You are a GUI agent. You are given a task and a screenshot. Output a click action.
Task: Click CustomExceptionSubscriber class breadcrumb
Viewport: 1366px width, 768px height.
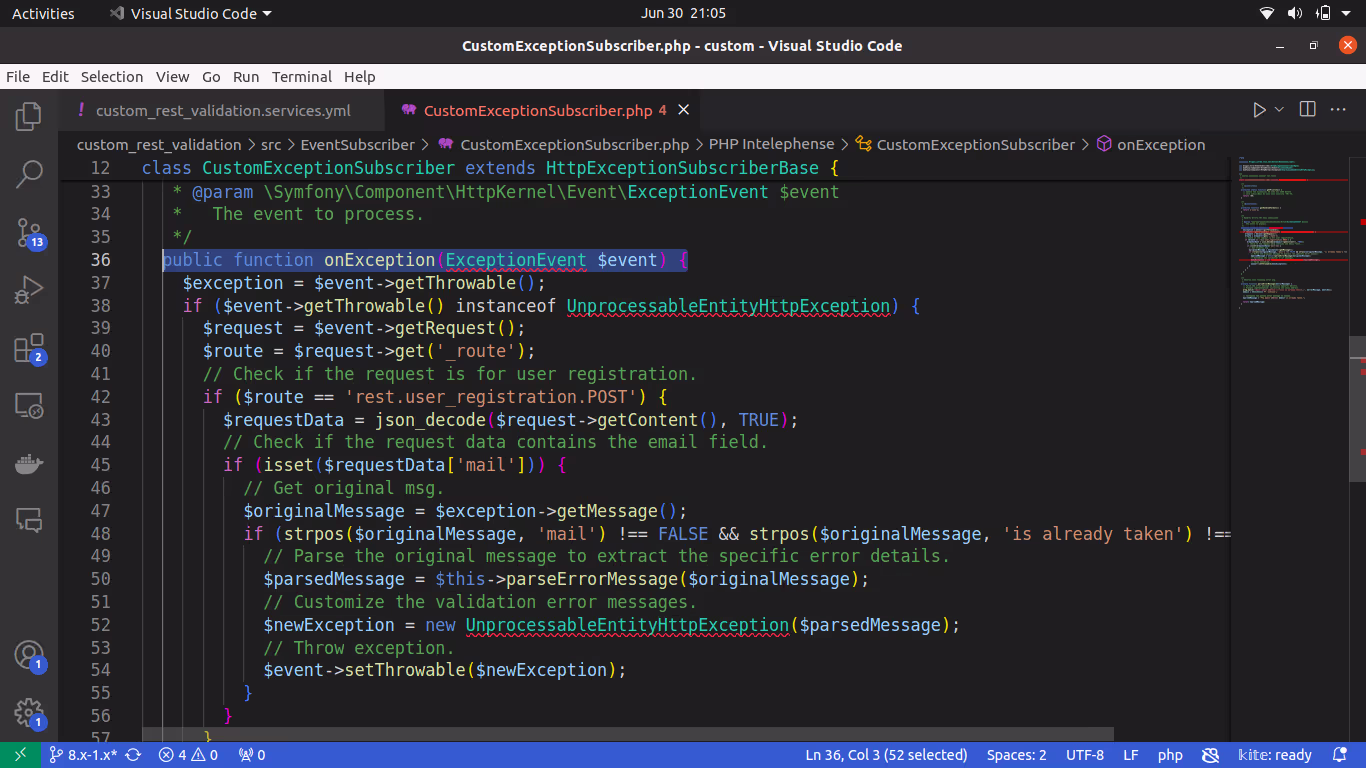[965, 144]
